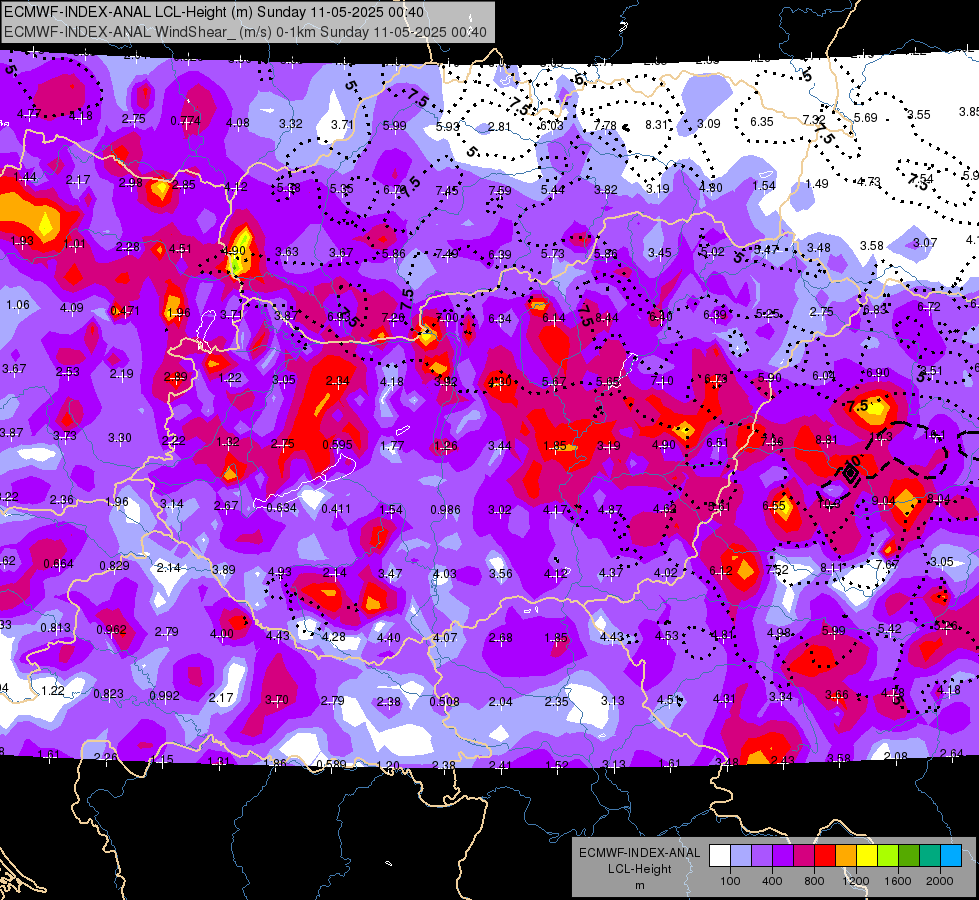Click the grid value 8.31
Screen dimensions: 979x900
tap(656, 125)
